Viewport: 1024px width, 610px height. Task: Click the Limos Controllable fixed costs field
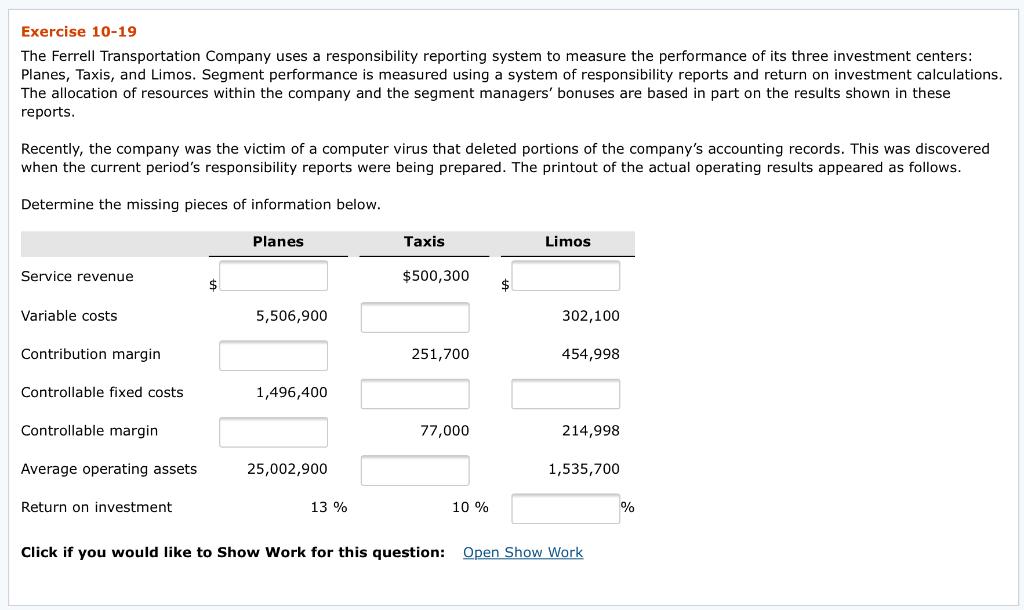(x=566, y=394)
